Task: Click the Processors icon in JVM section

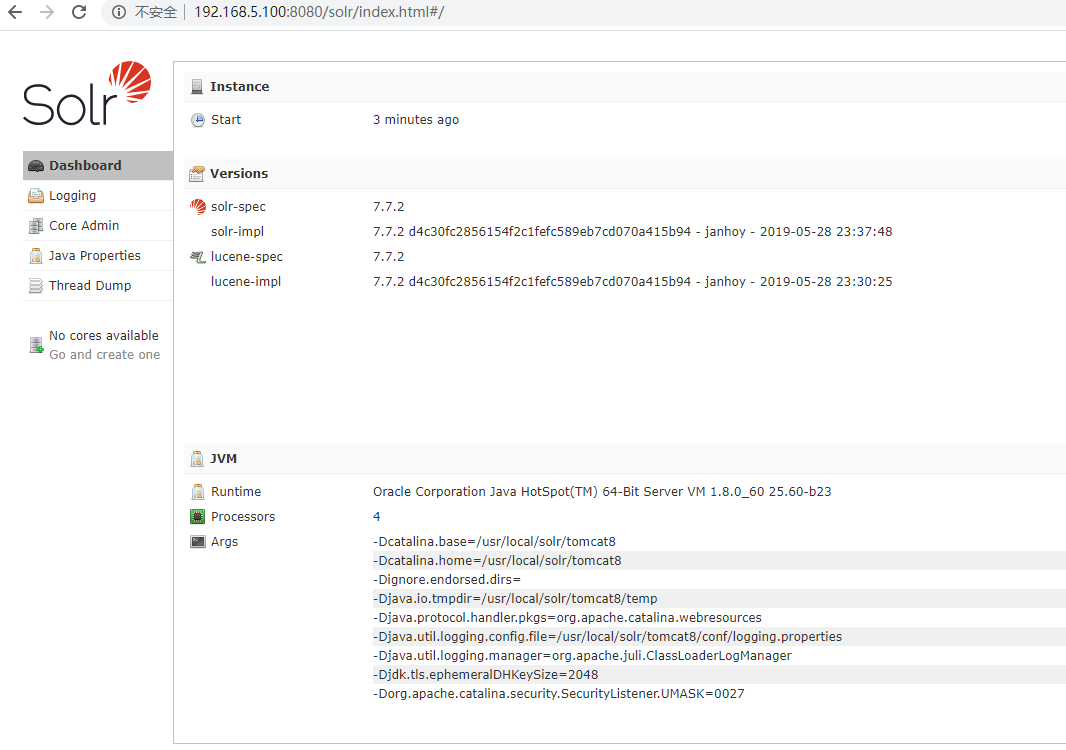Action: [197, 516]
